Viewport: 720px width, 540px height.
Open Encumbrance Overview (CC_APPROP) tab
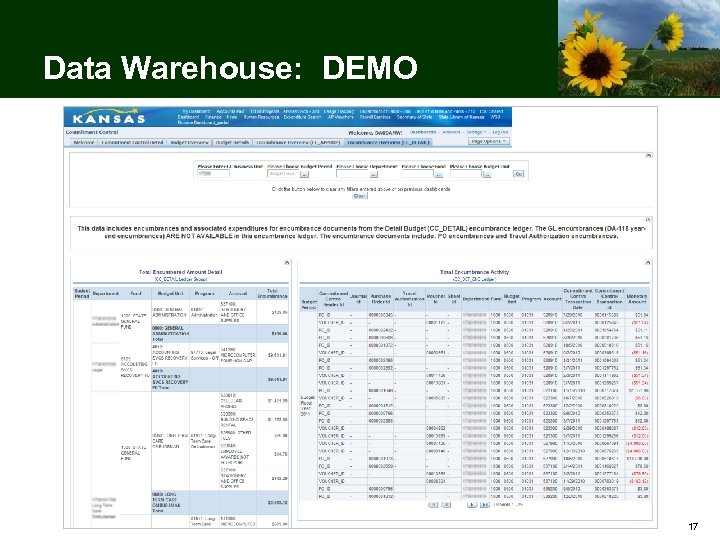coord(298,143)
